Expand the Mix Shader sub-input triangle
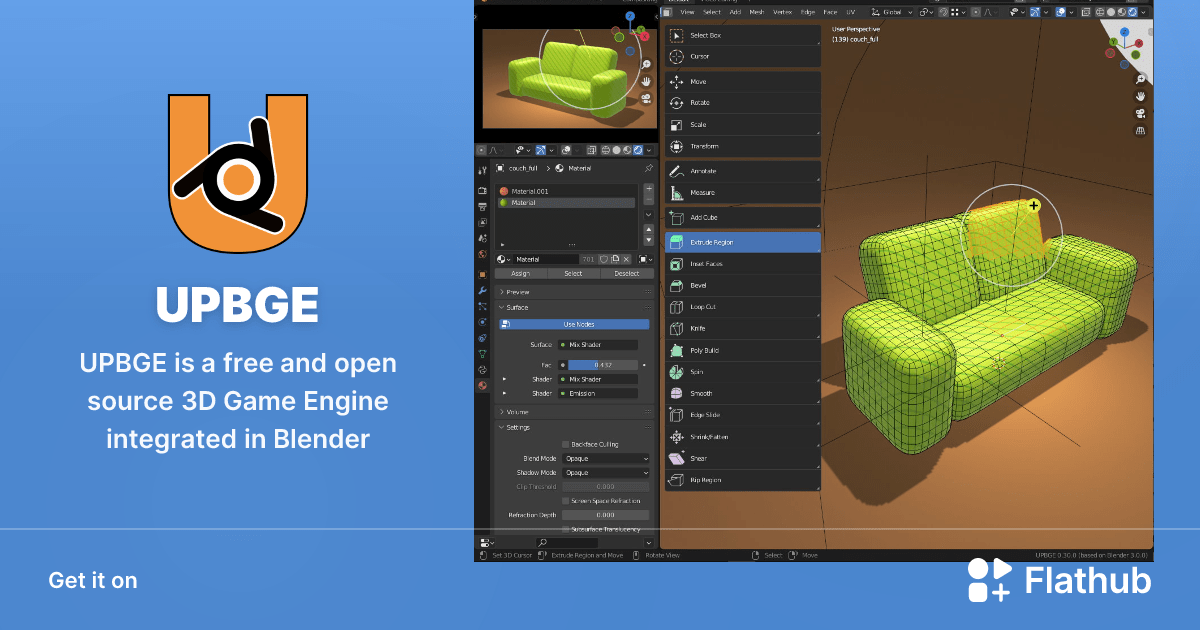Image resolution: width=1200 pixels, height=630 pixels. 504,379
